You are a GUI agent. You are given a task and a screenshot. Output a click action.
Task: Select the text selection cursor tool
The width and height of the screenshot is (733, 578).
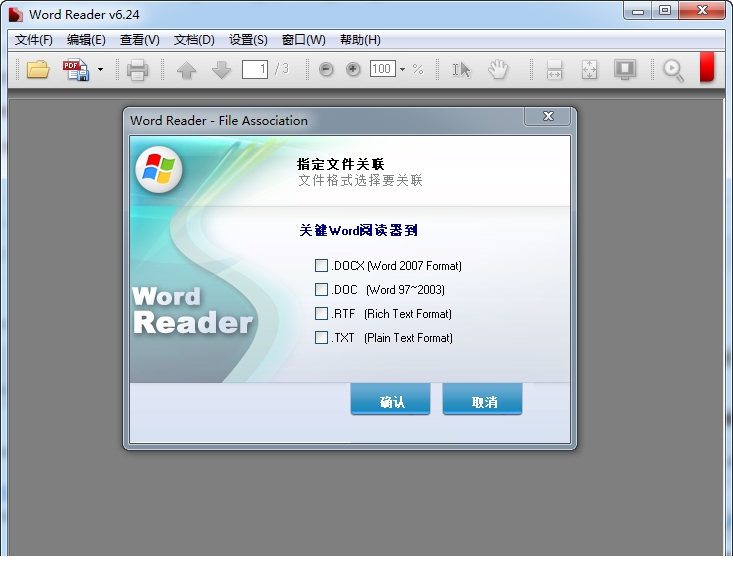(x=461, y=70)
